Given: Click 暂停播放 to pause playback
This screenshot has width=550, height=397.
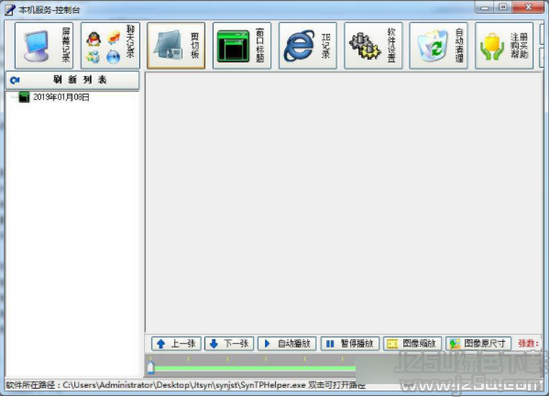Looking at the screenshot, I should (350, 344).
